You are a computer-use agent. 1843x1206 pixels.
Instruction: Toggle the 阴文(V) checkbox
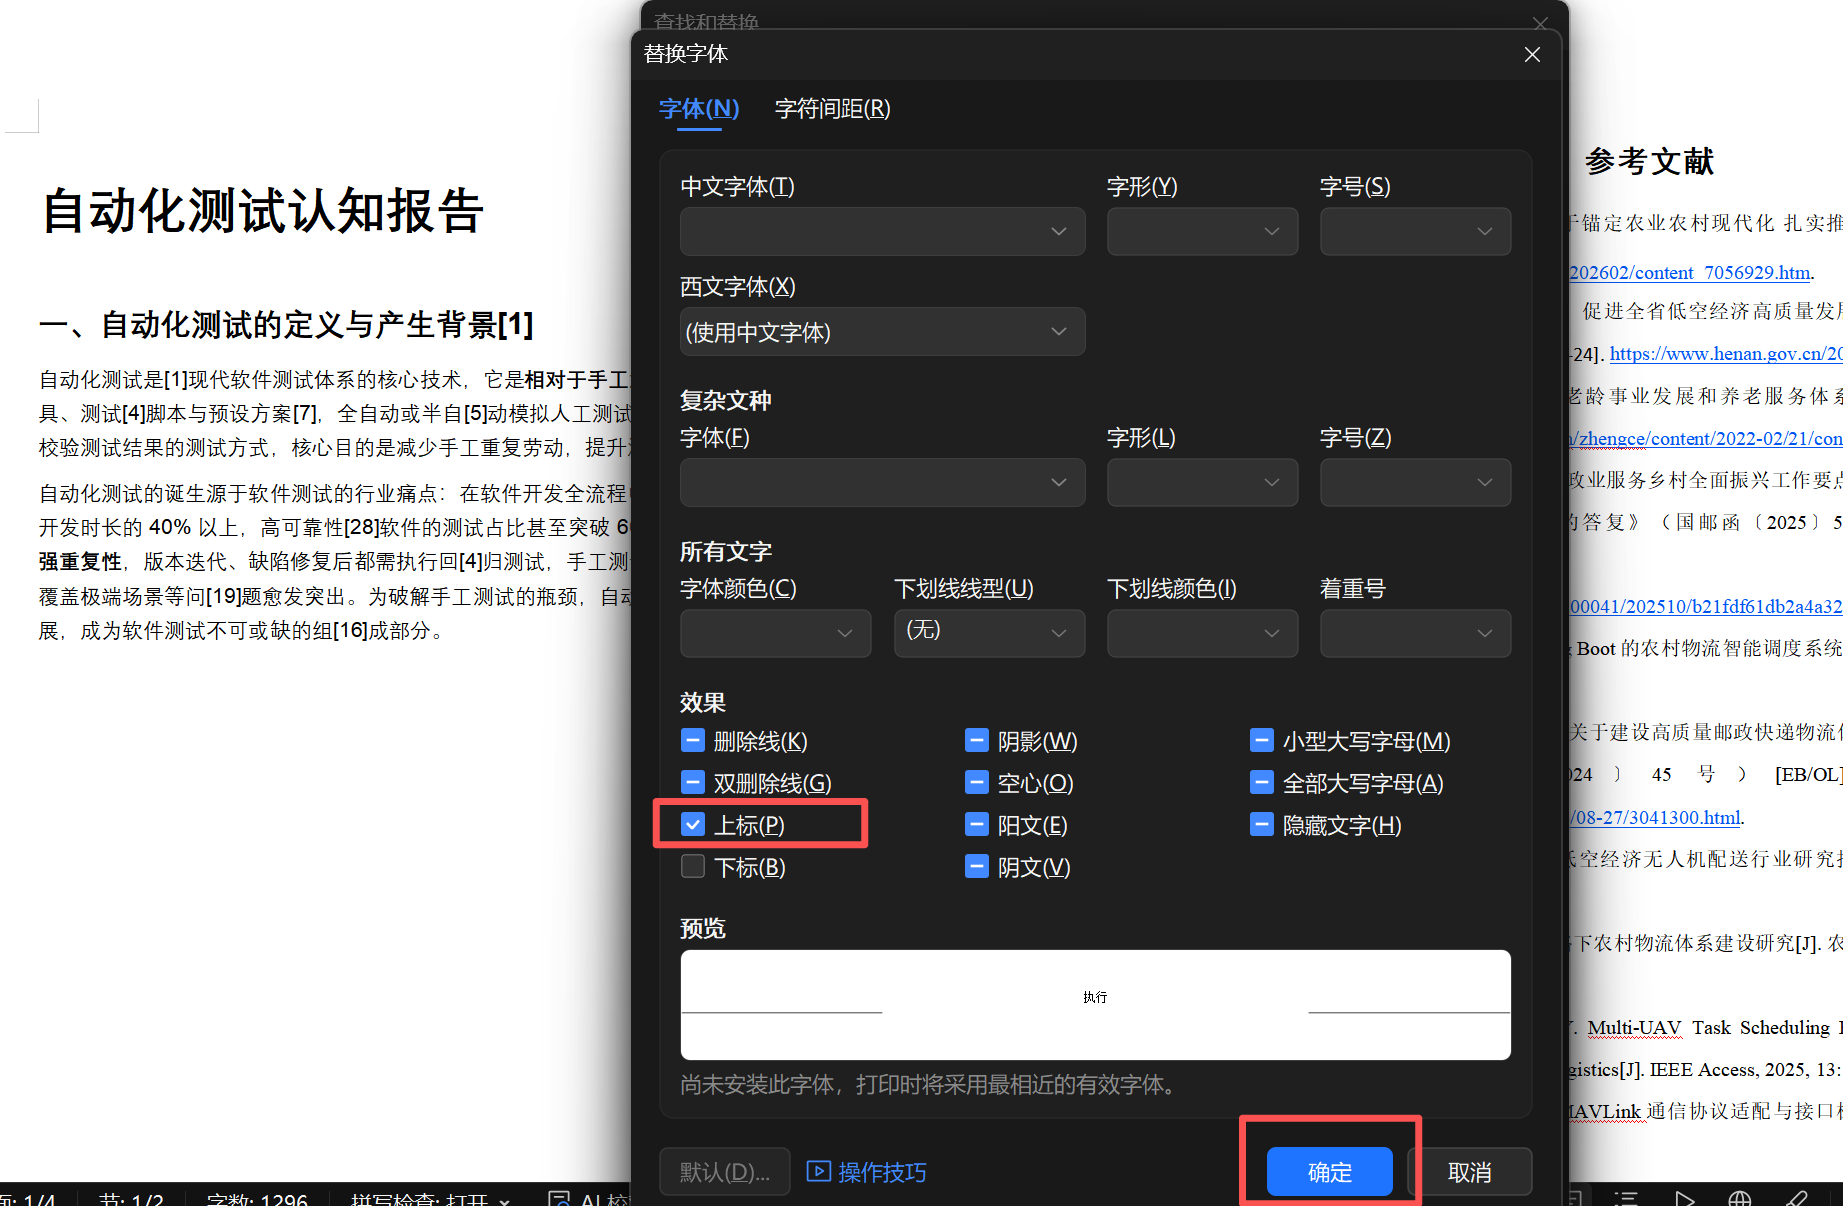[977, 866]
